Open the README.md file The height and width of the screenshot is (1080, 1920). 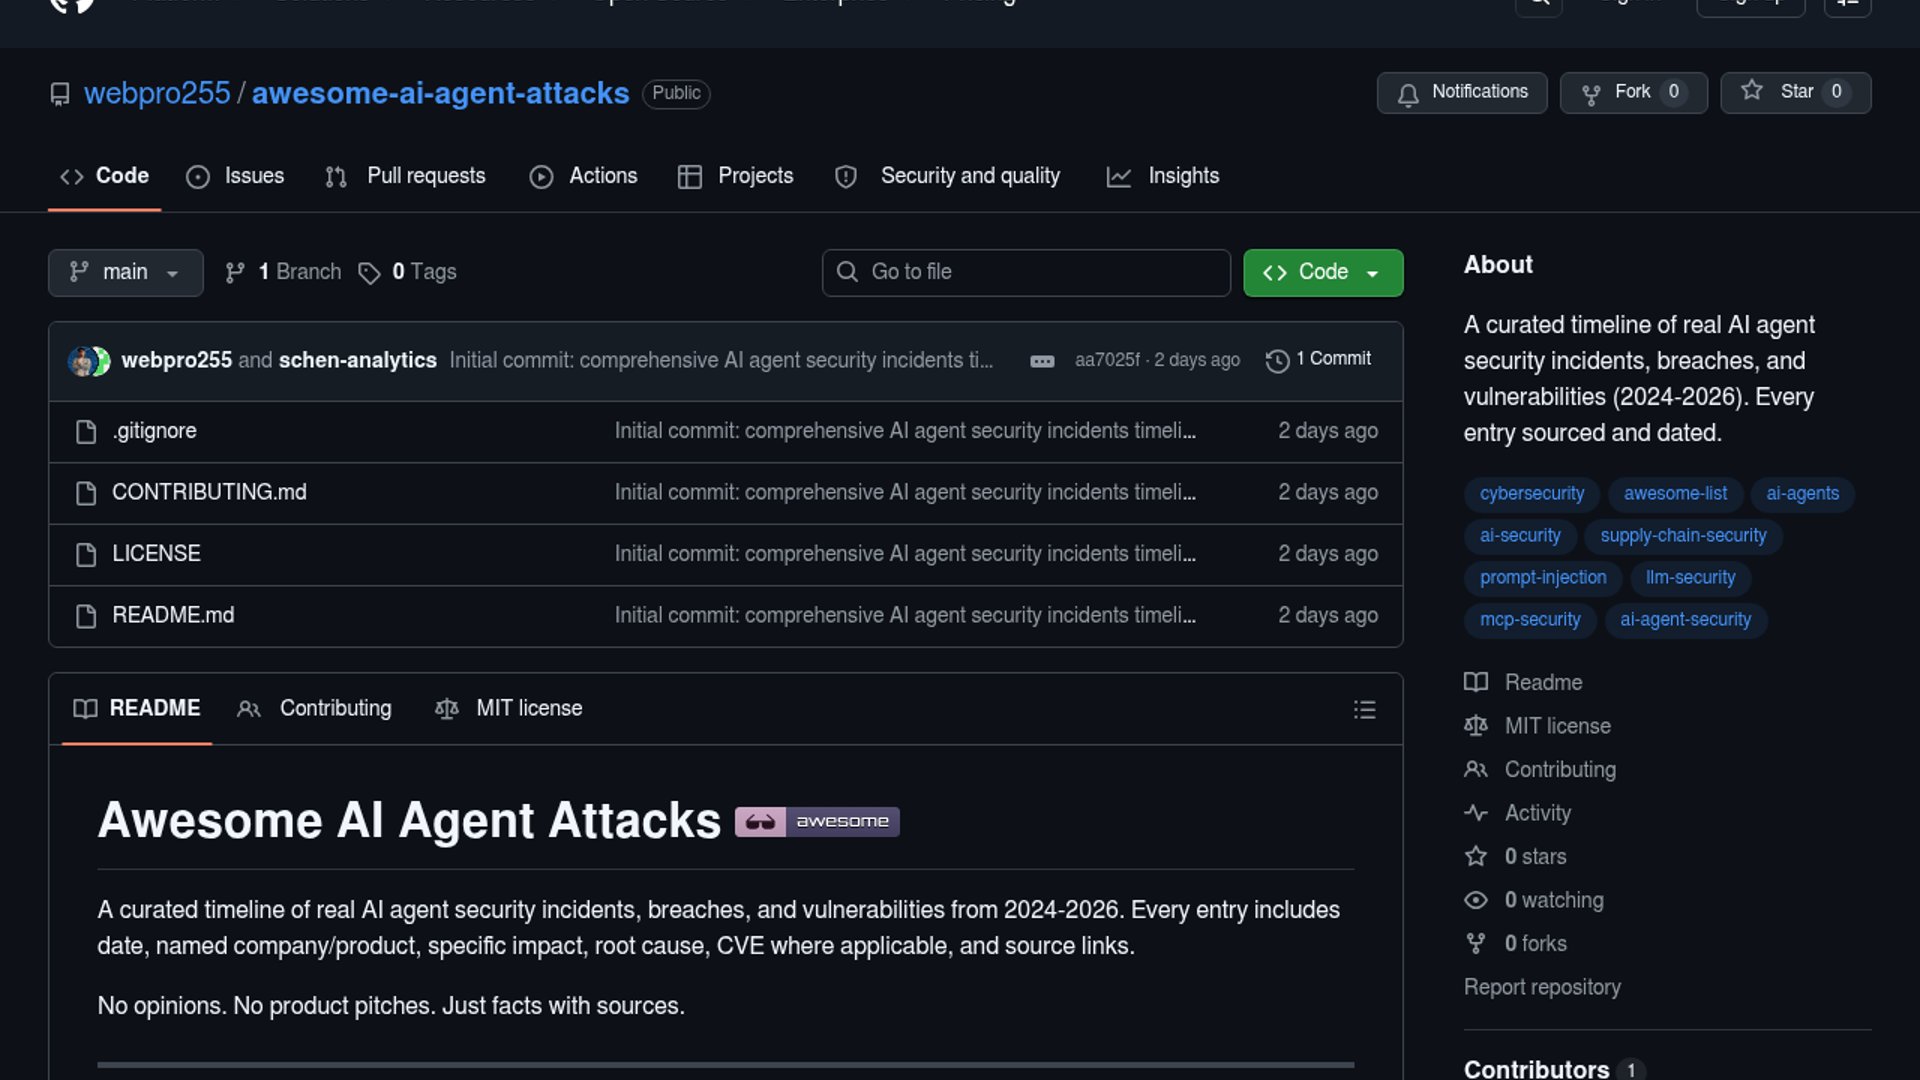click(173, 616)
